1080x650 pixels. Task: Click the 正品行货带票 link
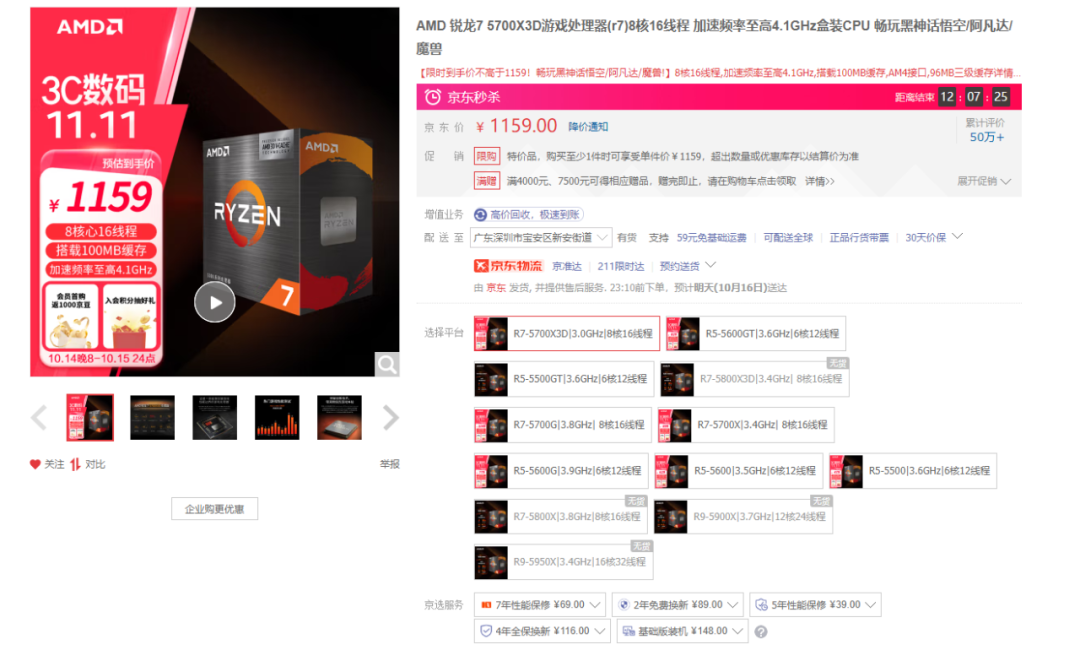pos(859,238)
